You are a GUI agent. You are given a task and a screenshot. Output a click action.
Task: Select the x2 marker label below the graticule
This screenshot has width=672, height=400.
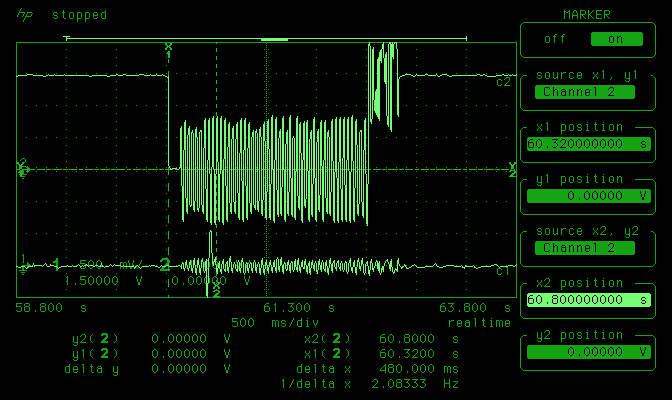[x=216, y=290]
